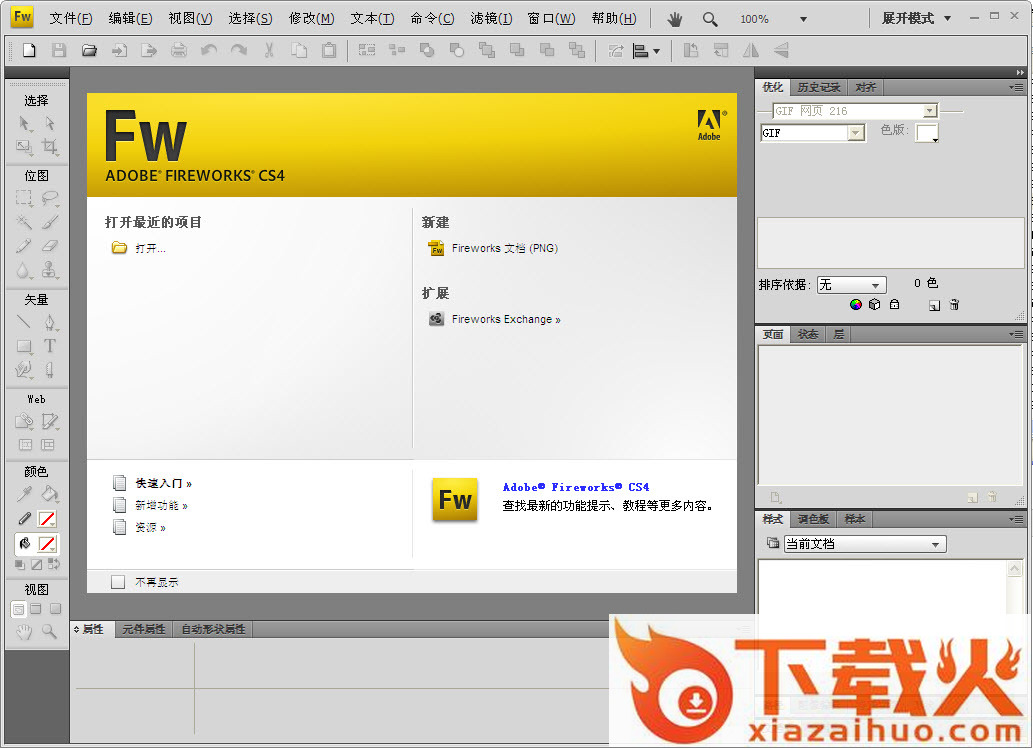
Task: Open the 新增功能 link
Action: pos(161,505)
